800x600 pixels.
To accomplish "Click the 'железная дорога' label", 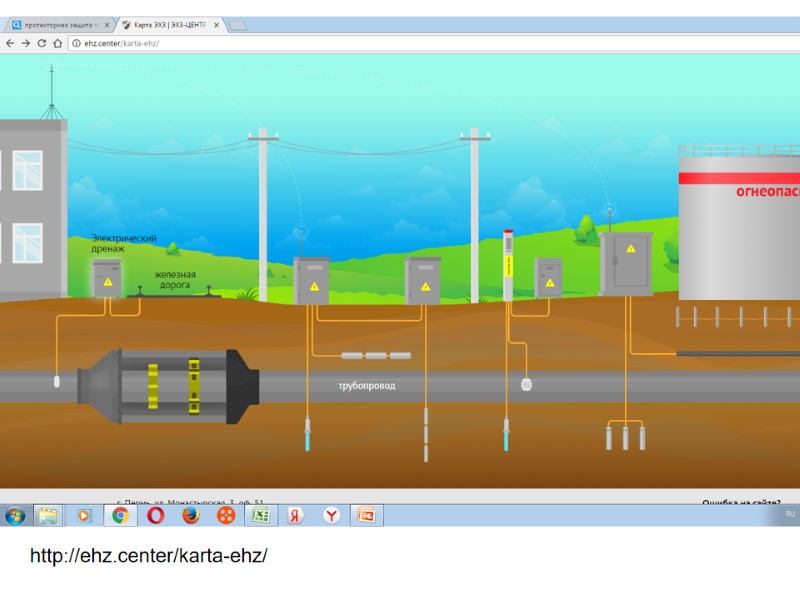I will tap(174, 280).
